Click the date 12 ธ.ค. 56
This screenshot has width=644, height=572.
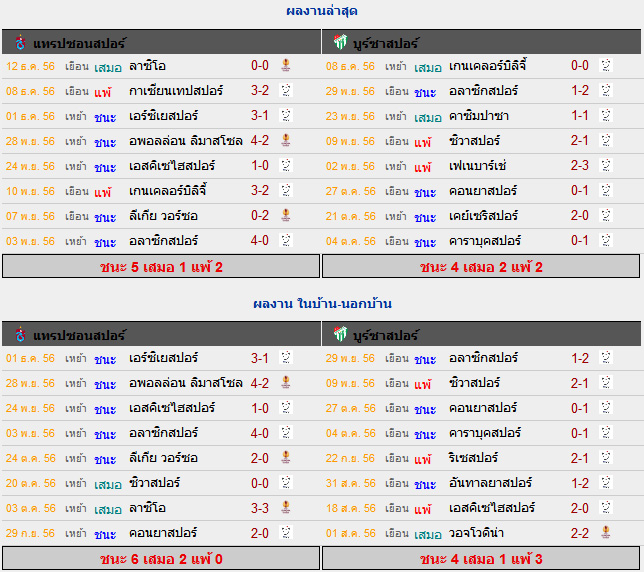click(x=30, y=66)
